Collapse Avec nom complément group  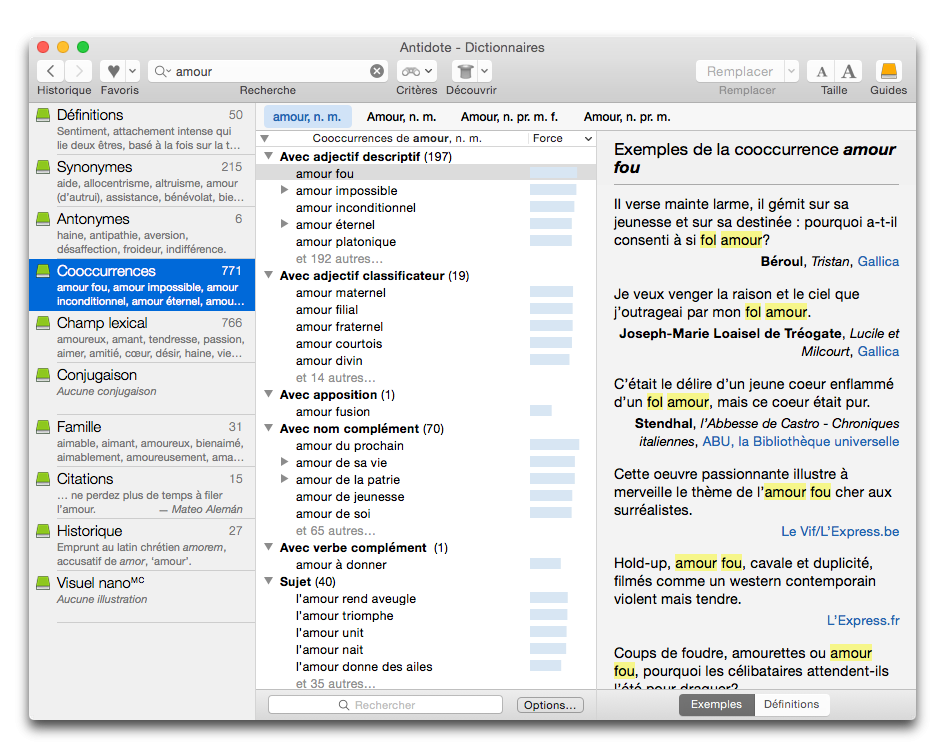click(269, 428)
